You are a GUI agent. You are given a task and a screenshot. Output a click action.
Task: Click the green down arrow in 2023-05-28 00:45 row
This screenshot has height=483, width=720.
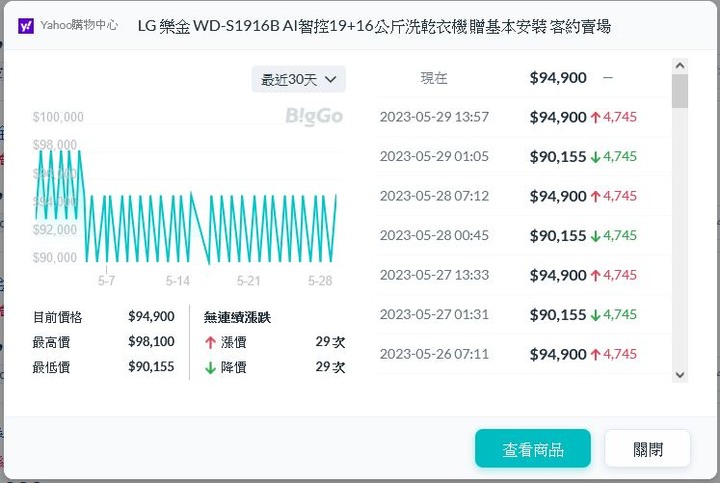(596, 236)
